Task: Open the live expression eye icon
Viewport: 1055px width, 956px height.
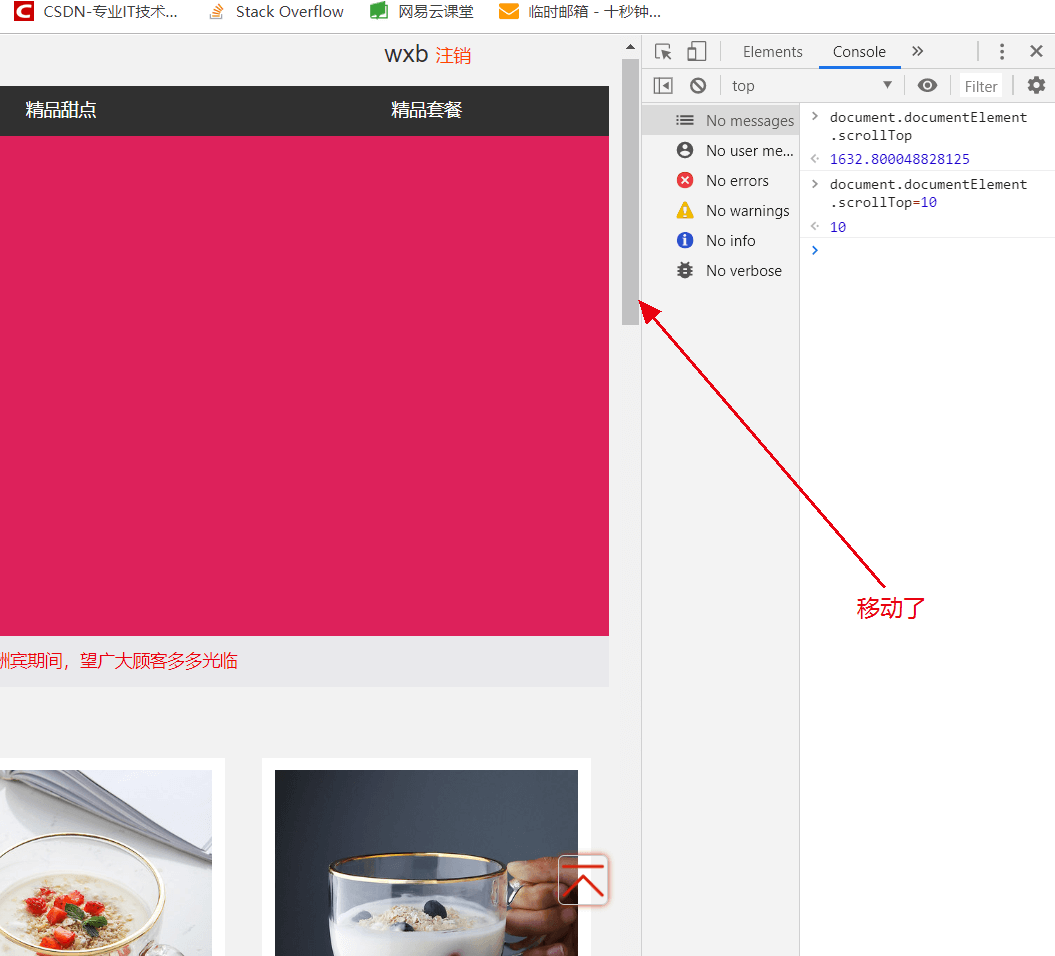Action: click(x=927, y=86)
